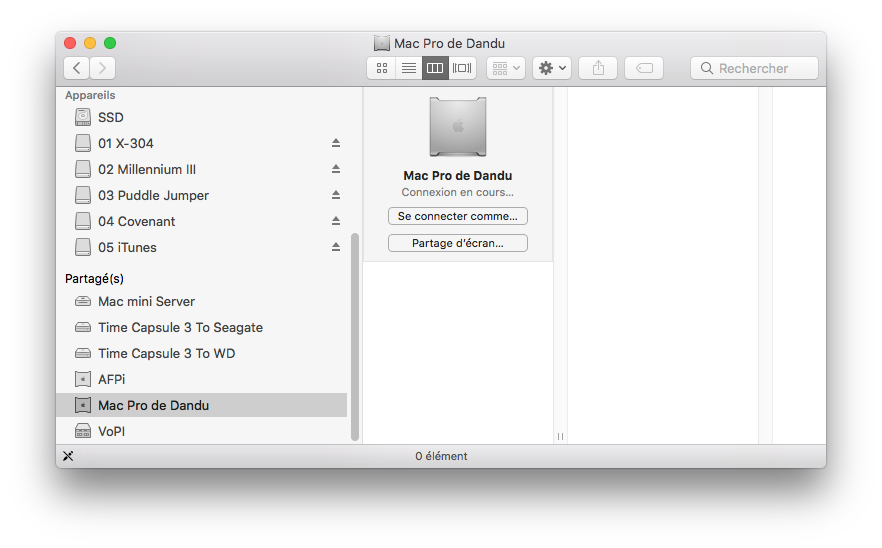Screen dimensions: 882x548
Task: Click Se connecter comme… button
Action: (x=457, y=216)
